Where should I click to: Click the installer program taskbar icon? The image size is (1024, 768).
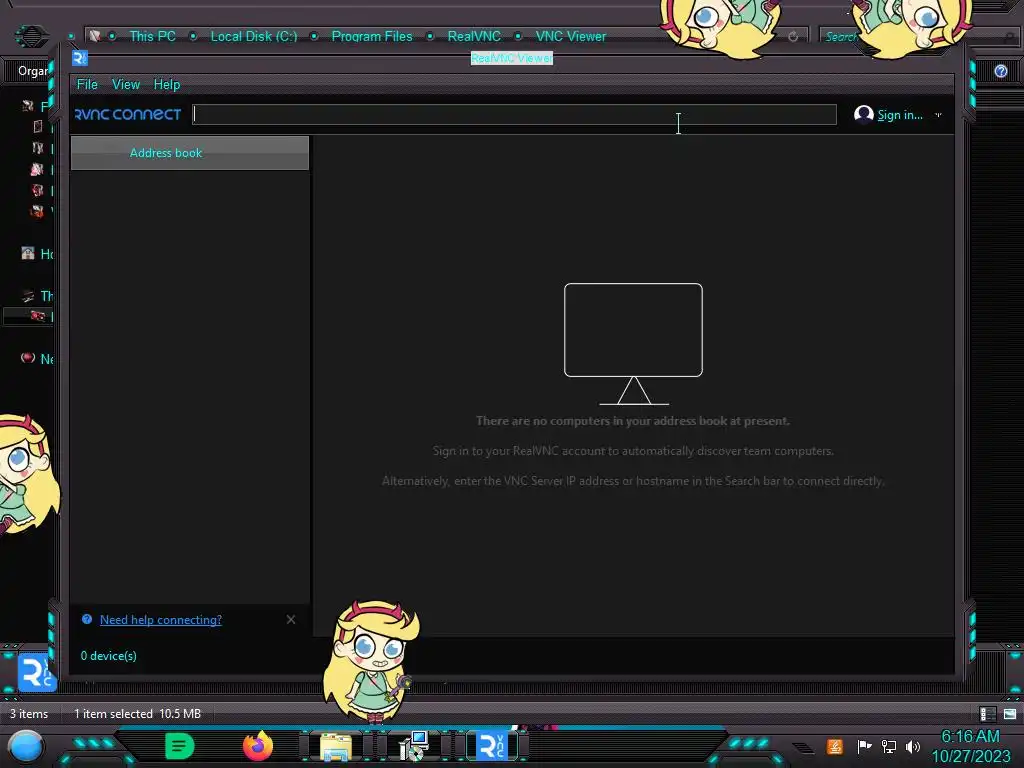click(413, 746)
